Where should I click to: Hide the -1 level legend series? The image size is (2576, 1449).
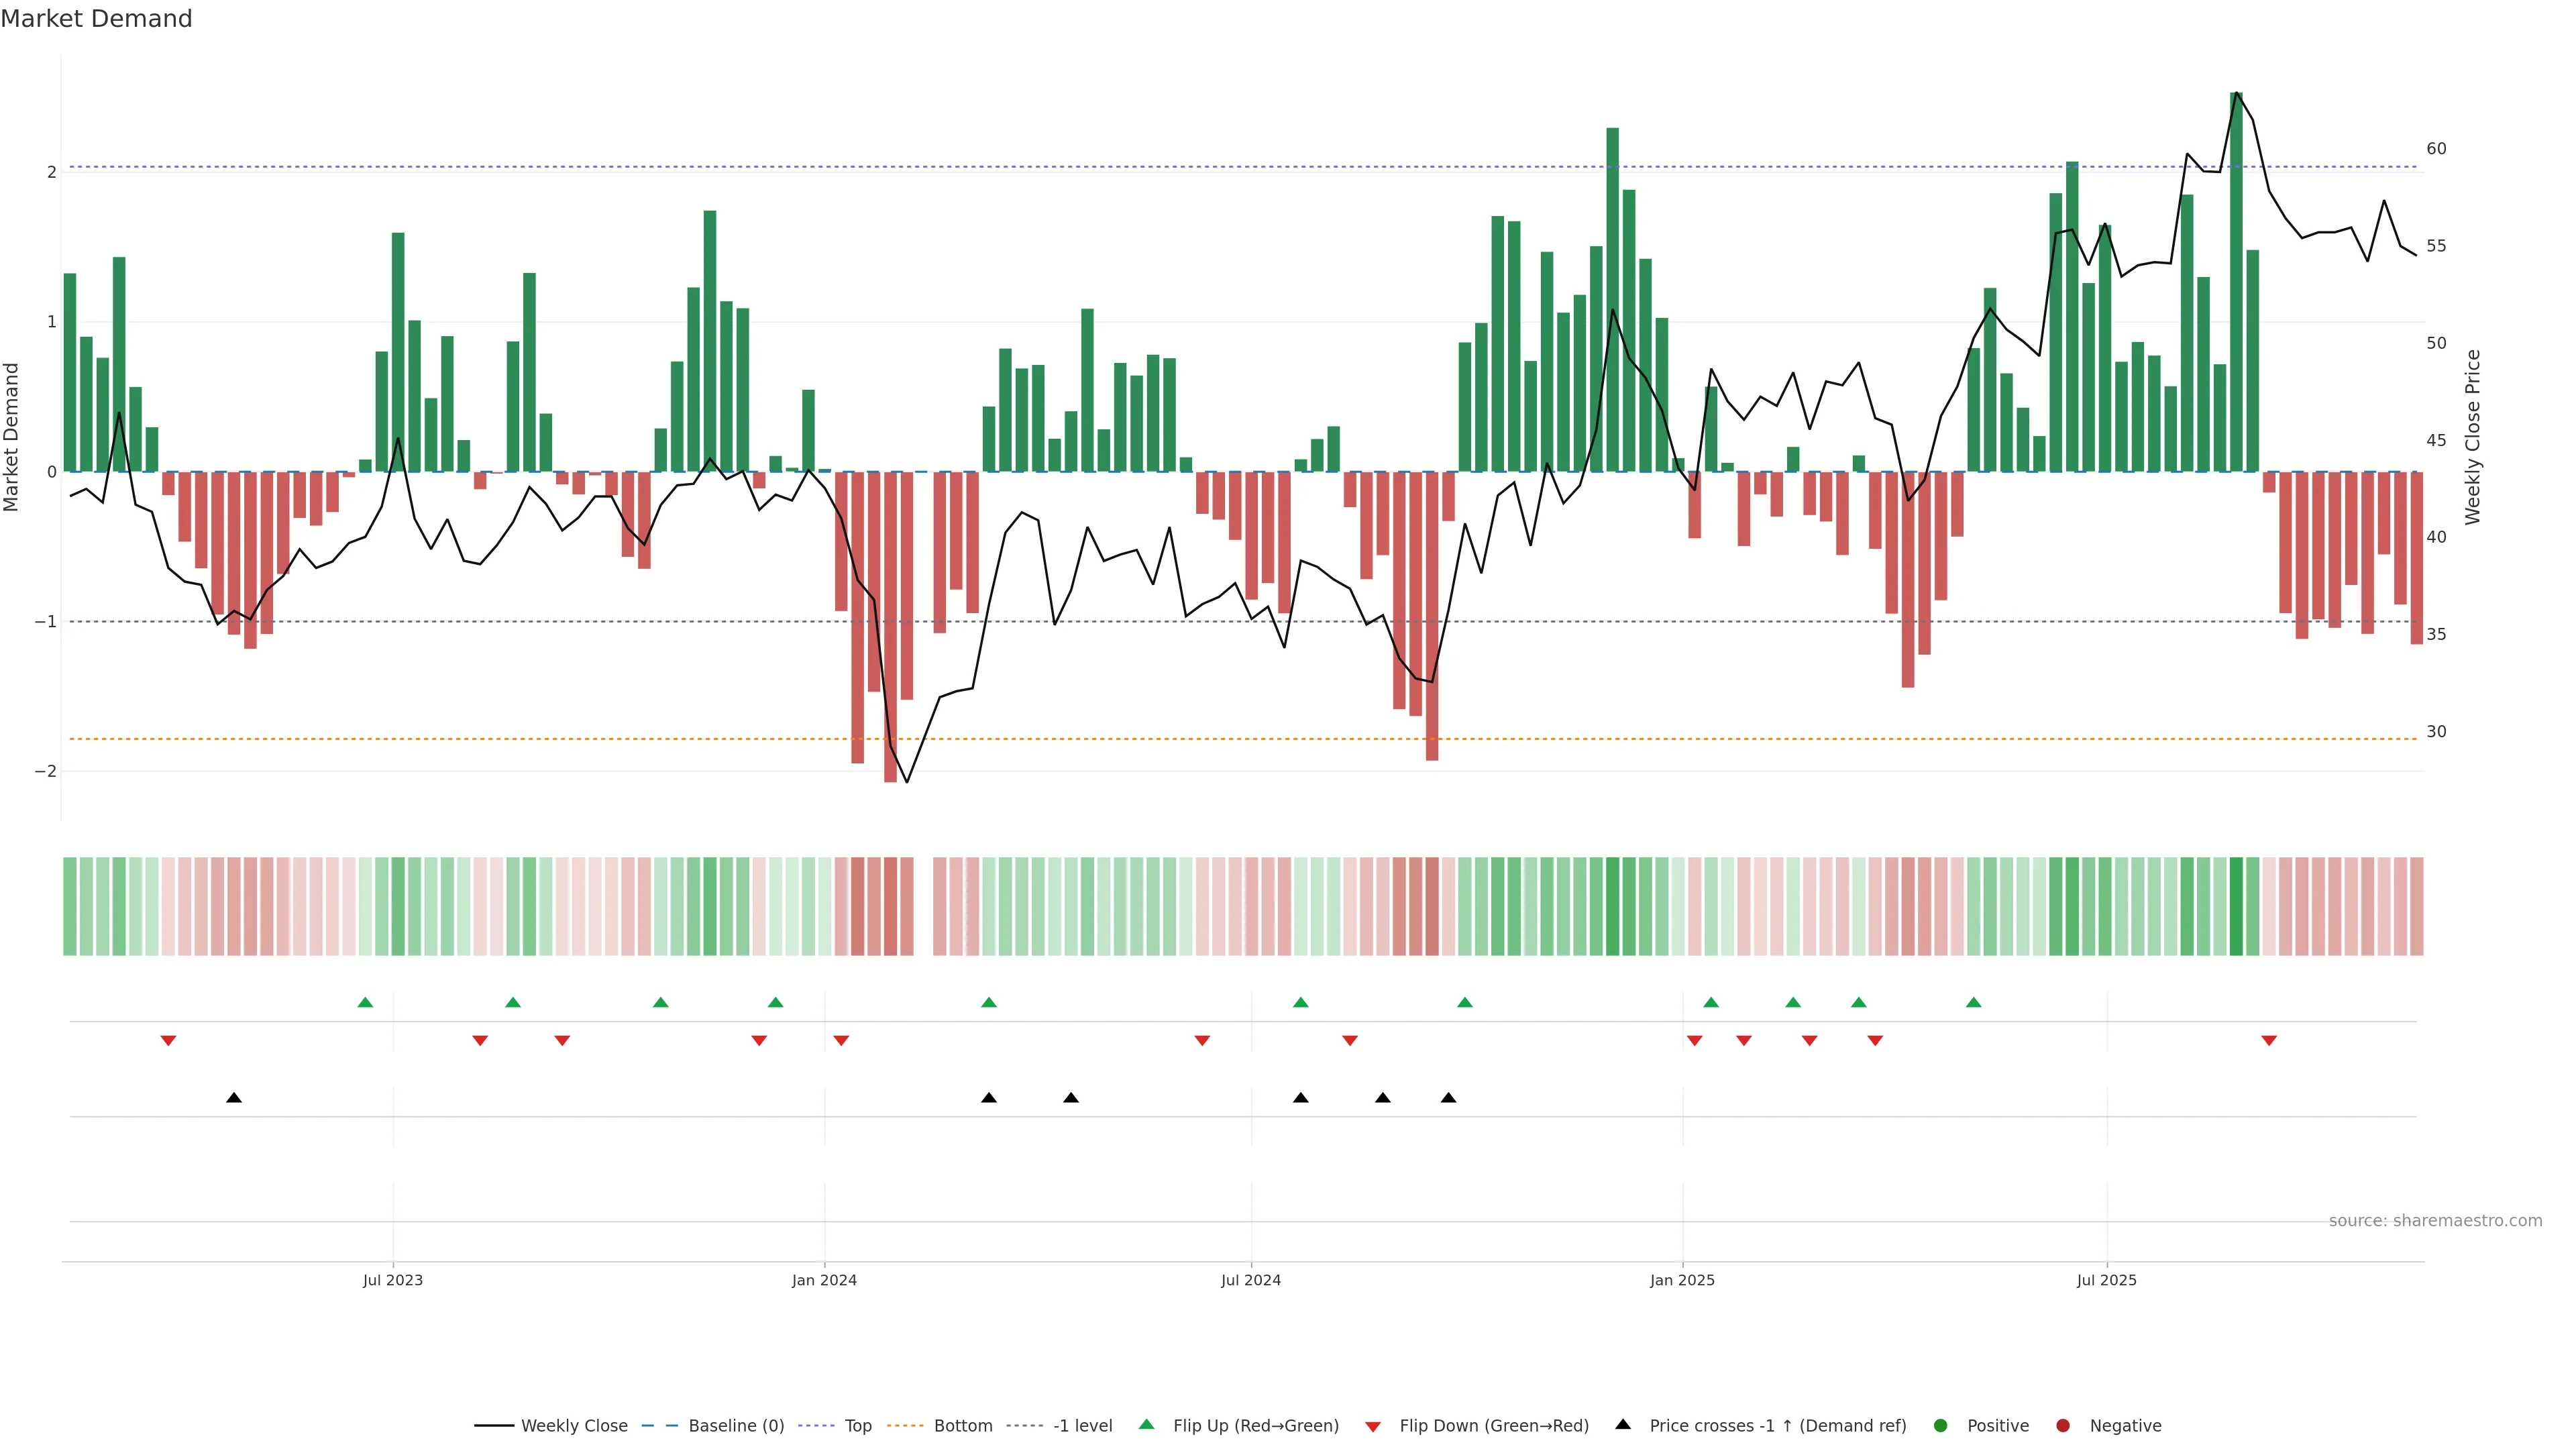1082,1425
